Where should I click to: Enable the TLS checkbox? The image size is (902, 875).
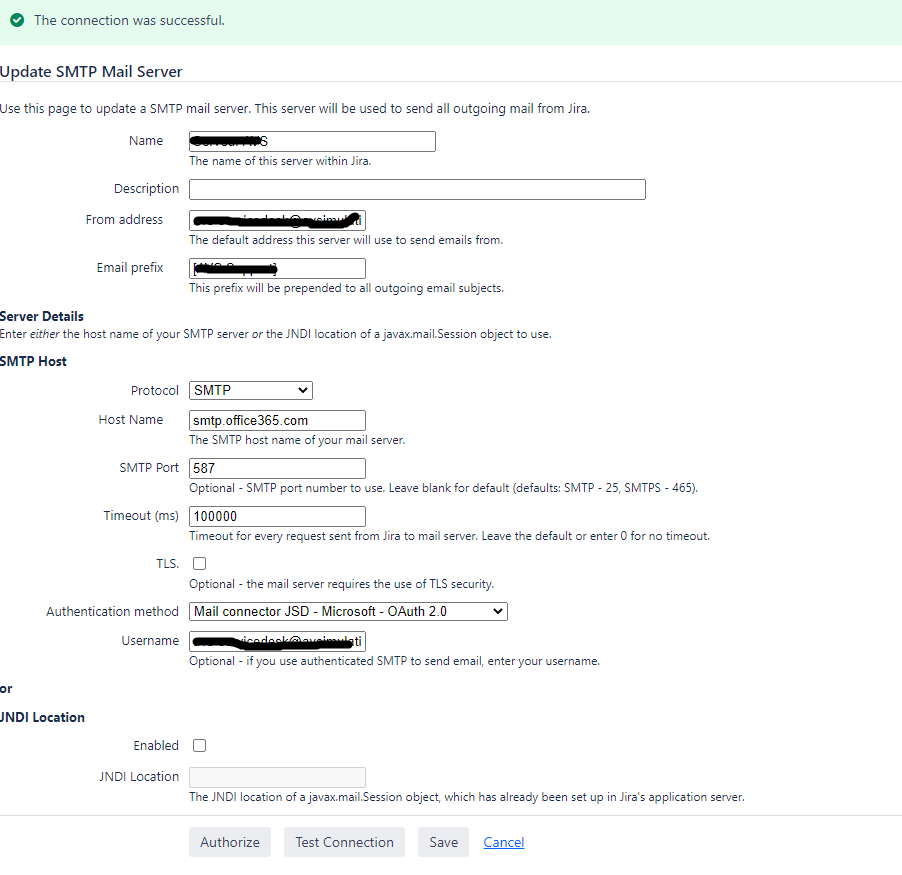pyautogui.click(x=200, y=564)
